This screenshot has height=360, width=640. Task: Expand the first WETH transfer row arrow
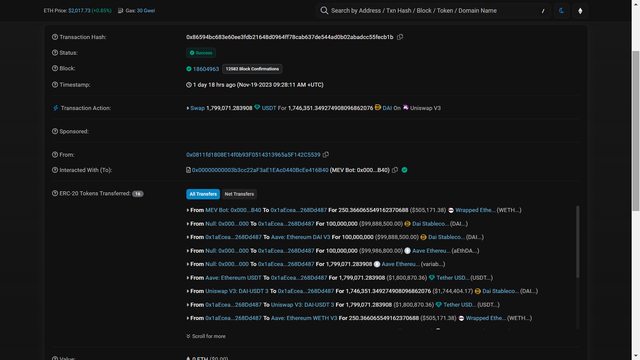[x=188, y=210]
